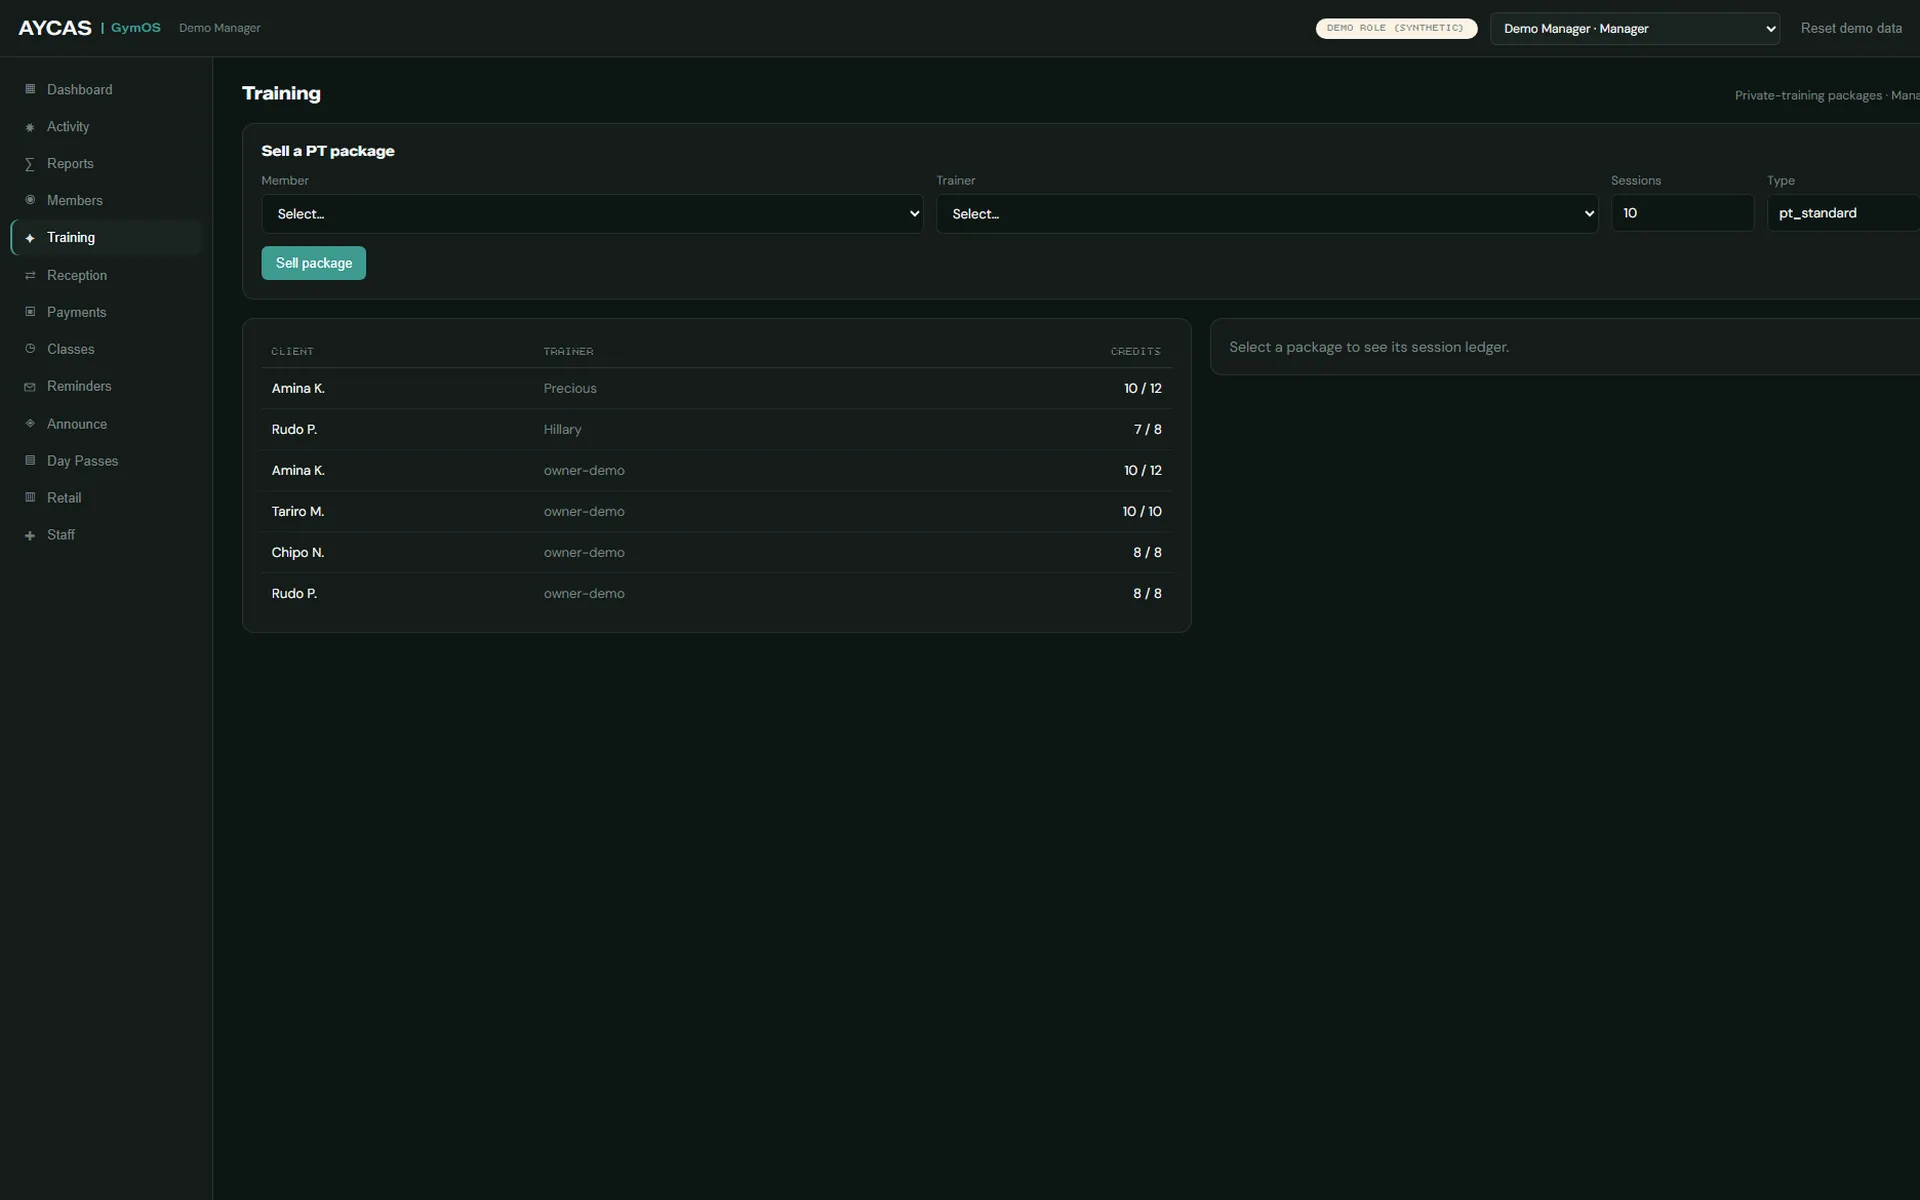Open the Demo Manager role dropdown
This screenshot has width=1920, height=1200.
(x=1635, y=29)
